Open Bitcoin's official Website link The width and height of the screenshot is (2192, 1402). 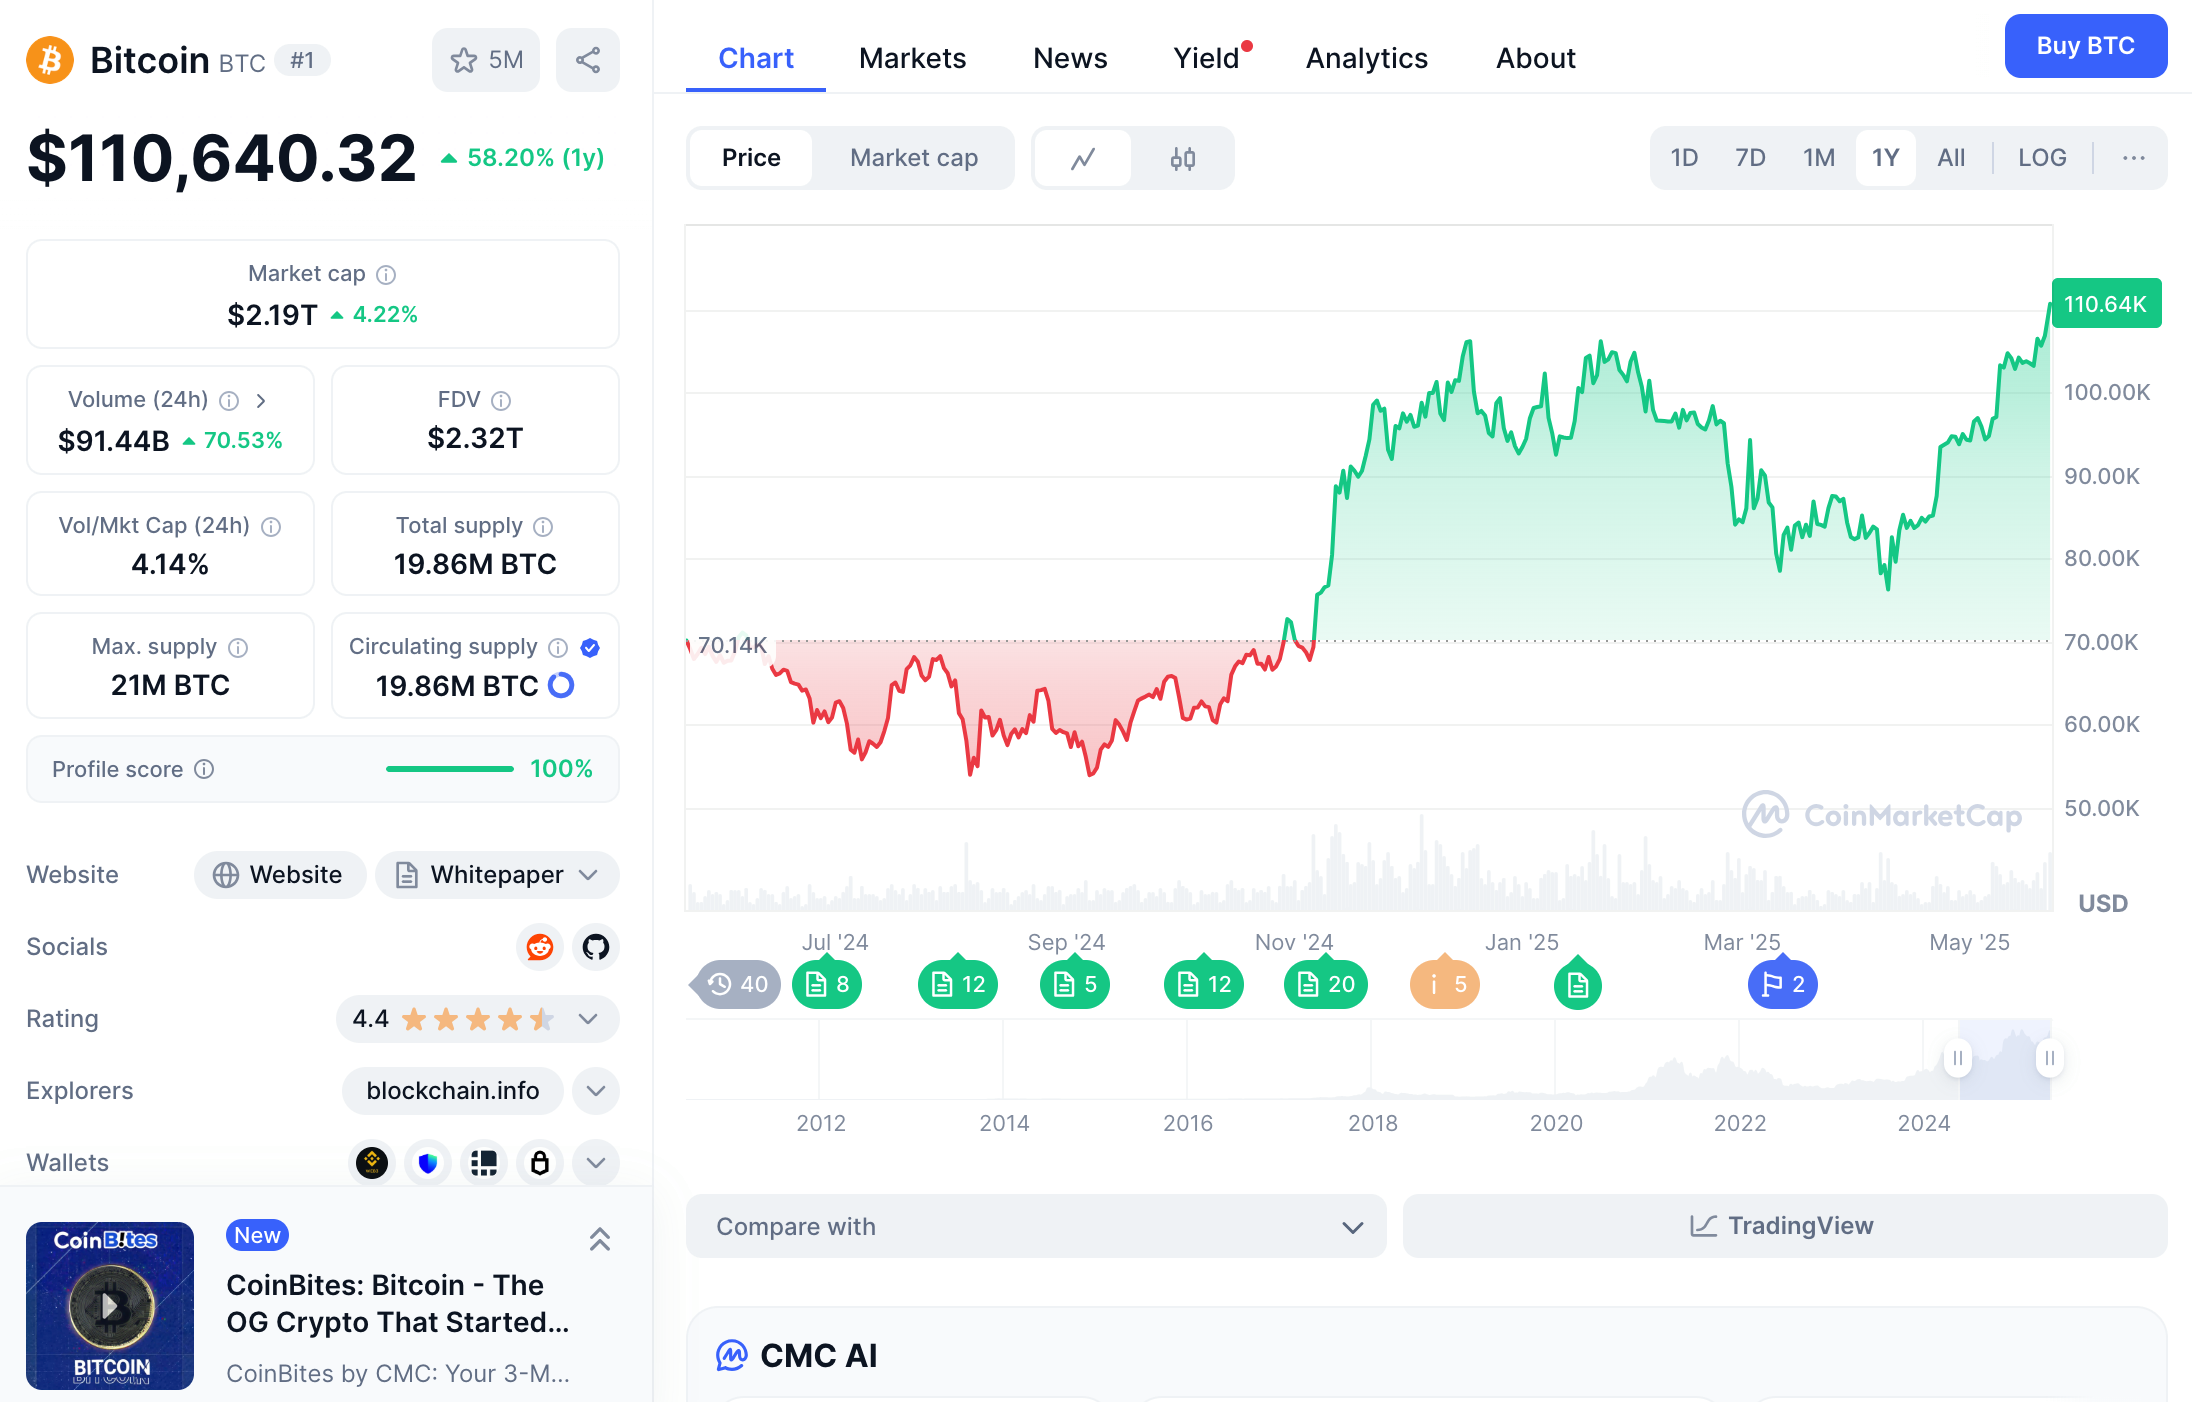(x=280, y=875)
